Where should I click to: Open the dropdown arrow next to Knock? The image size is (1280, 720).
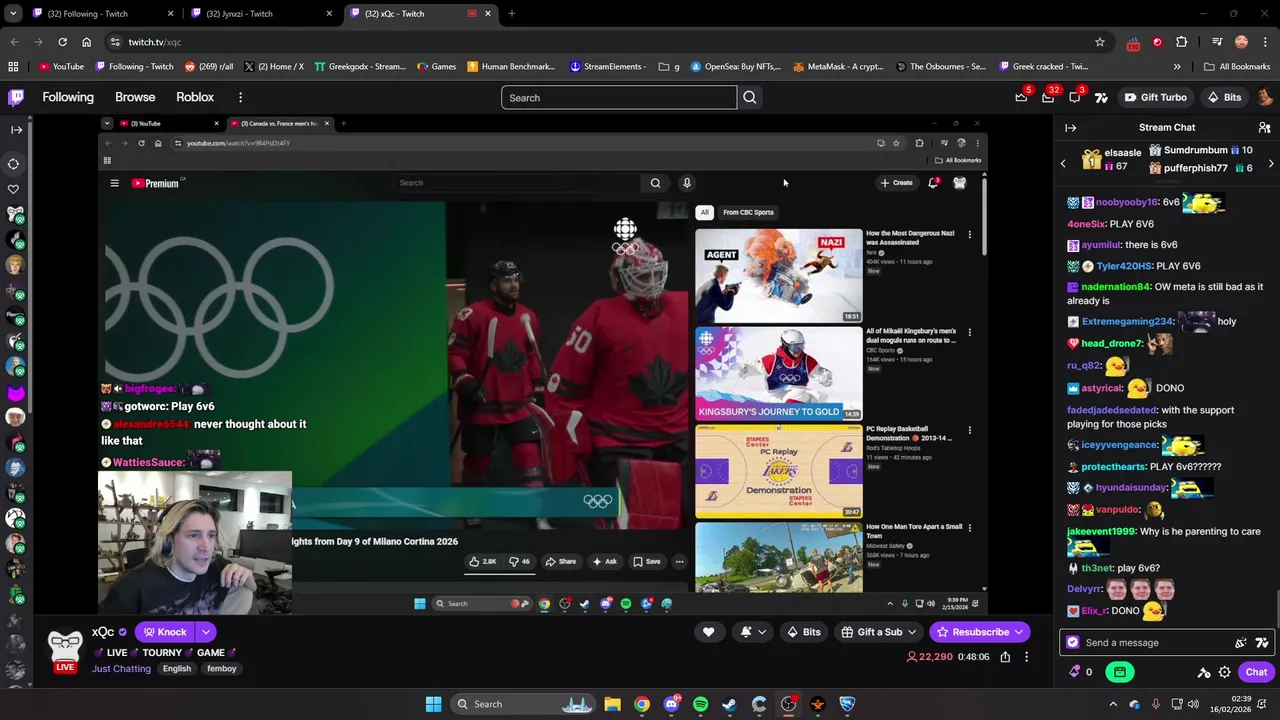(x=206, y=632)
